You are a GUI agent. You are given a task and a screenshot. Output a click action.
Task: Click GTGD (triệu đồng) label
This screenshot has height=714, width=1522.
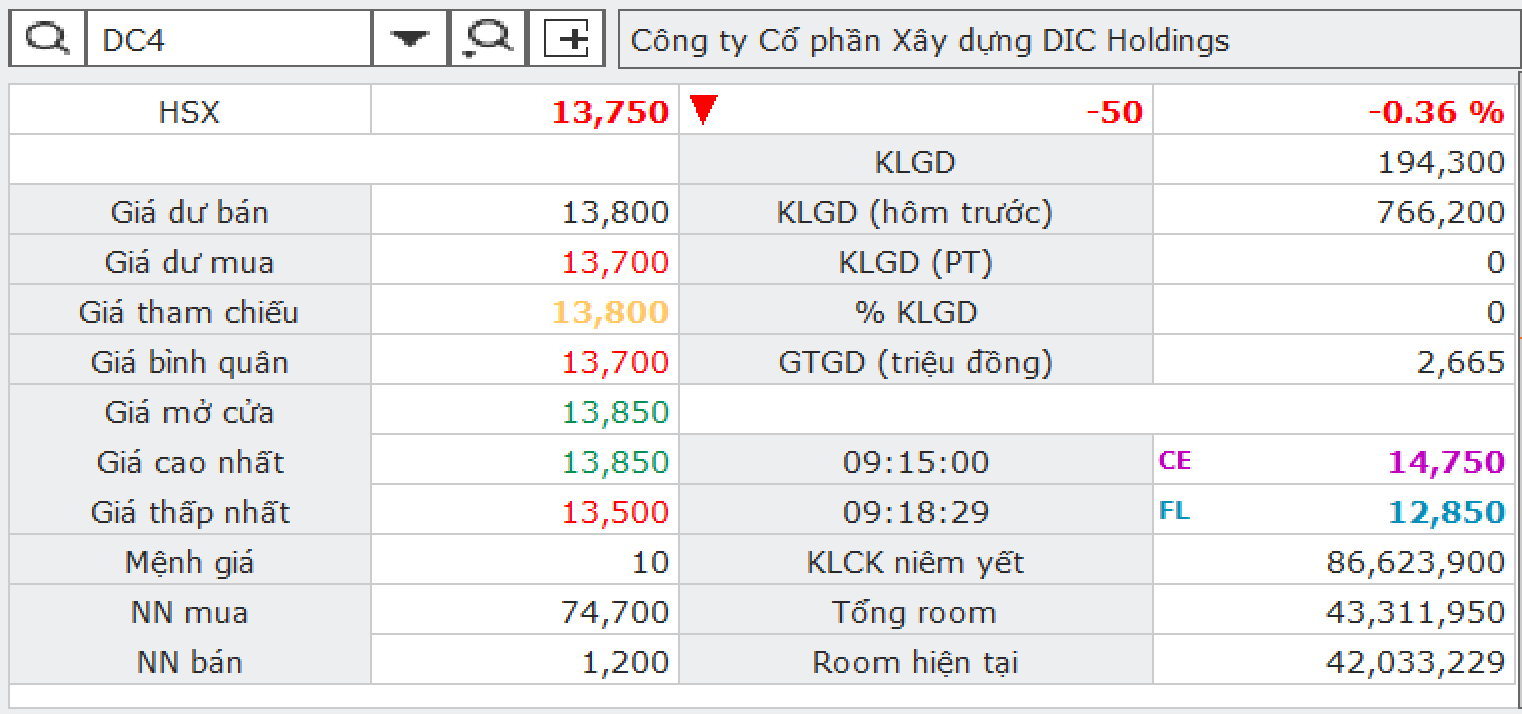pos(915,362)
